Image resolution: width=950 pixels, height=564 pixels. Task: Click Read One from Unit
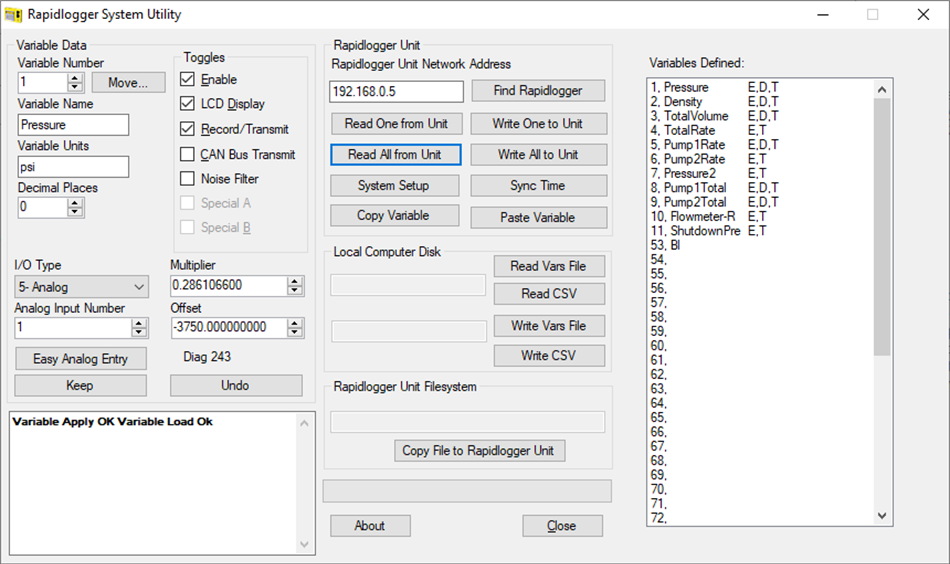click(x=396, y=124)
